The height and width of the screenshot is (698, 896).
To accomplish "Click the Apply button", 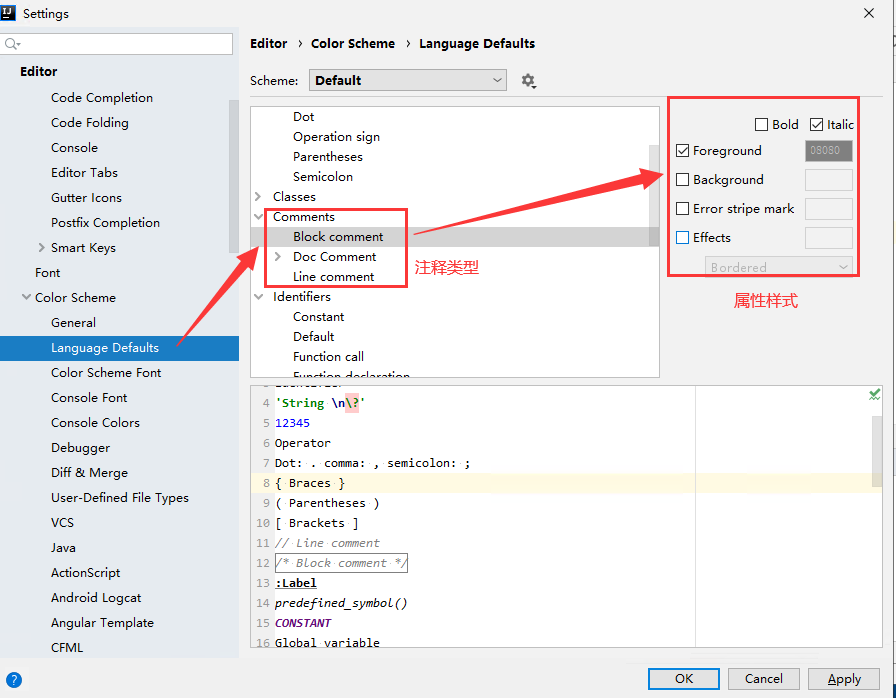I will coord(843,679).
